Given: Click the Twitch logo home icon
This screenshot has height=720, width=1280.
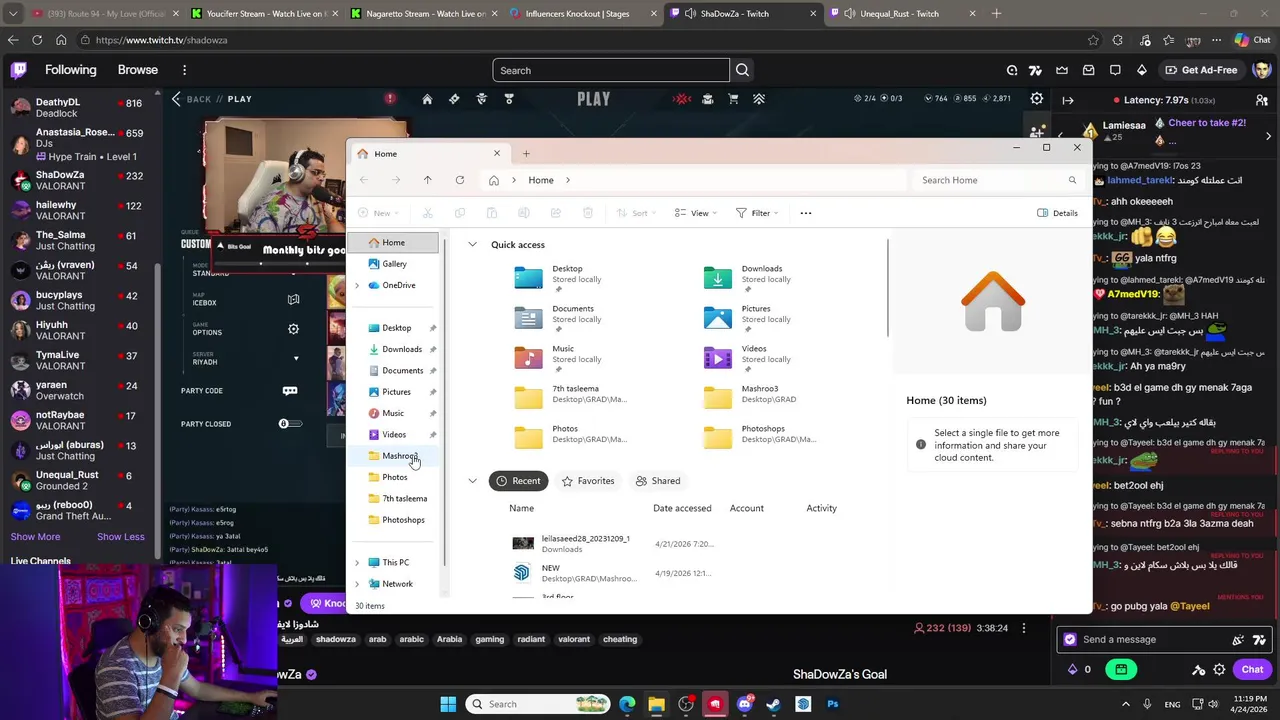Looking at the screenshot, I should [x=19, y=70].
